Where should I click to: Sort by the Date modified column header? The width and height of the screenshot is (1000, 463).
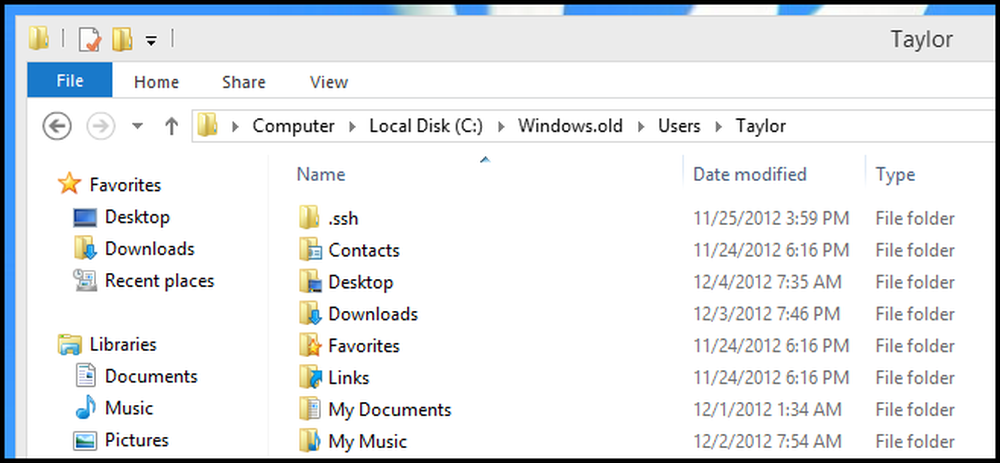pyautogui.click(x=750, y=174)
